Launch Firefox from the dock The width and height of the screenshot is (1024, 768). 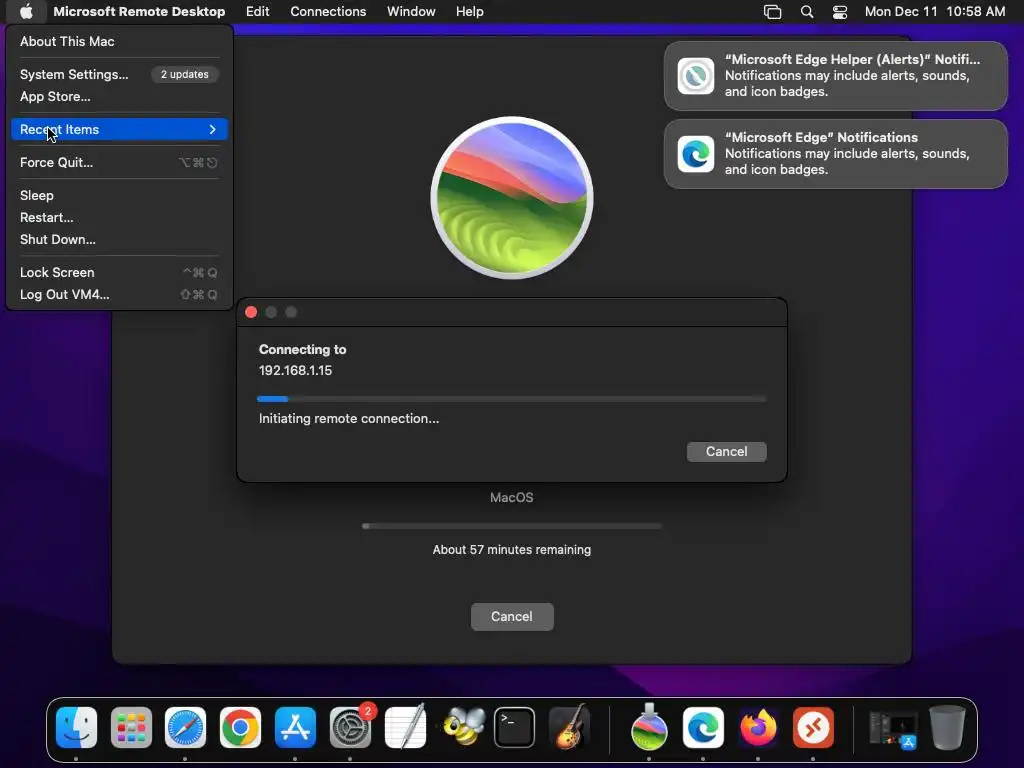[758, 728]
